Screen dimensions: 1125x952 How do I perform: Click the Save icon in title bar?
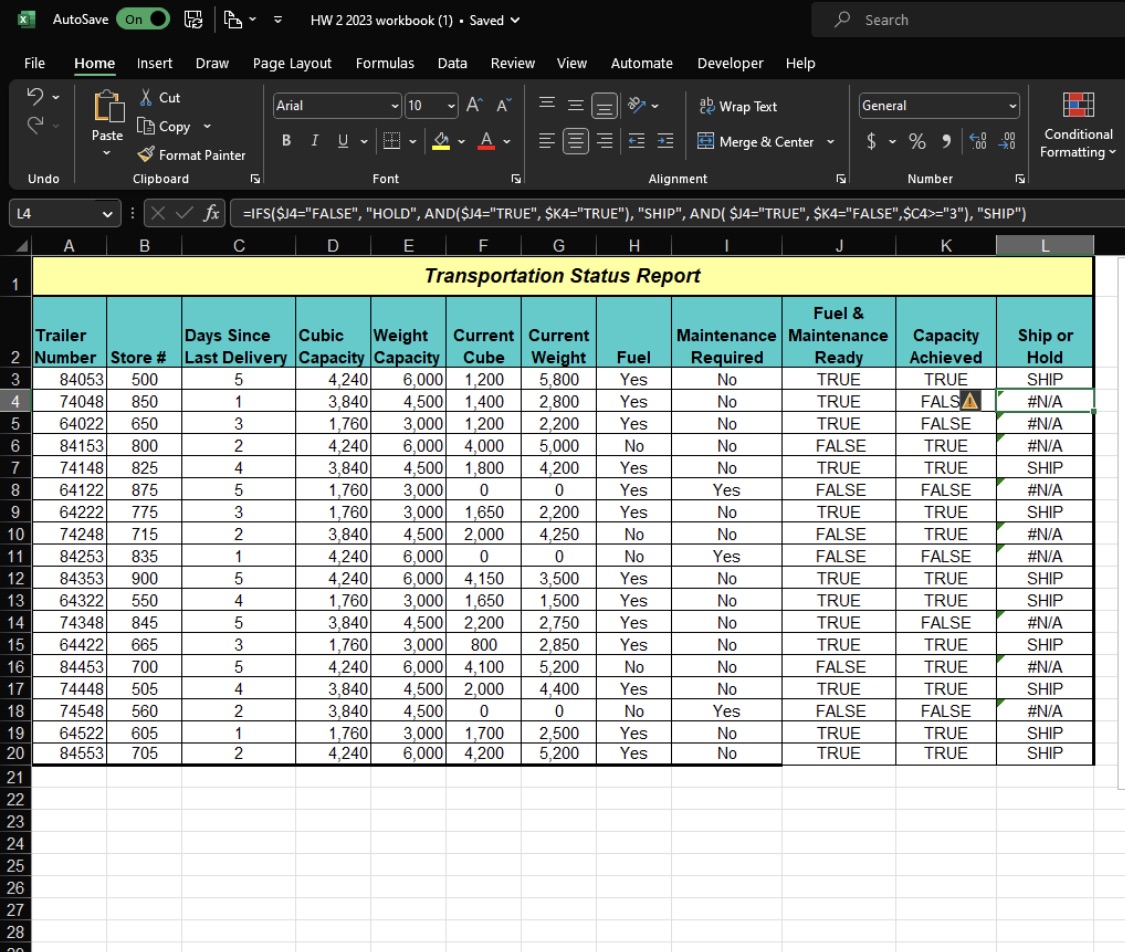(195, 20)
